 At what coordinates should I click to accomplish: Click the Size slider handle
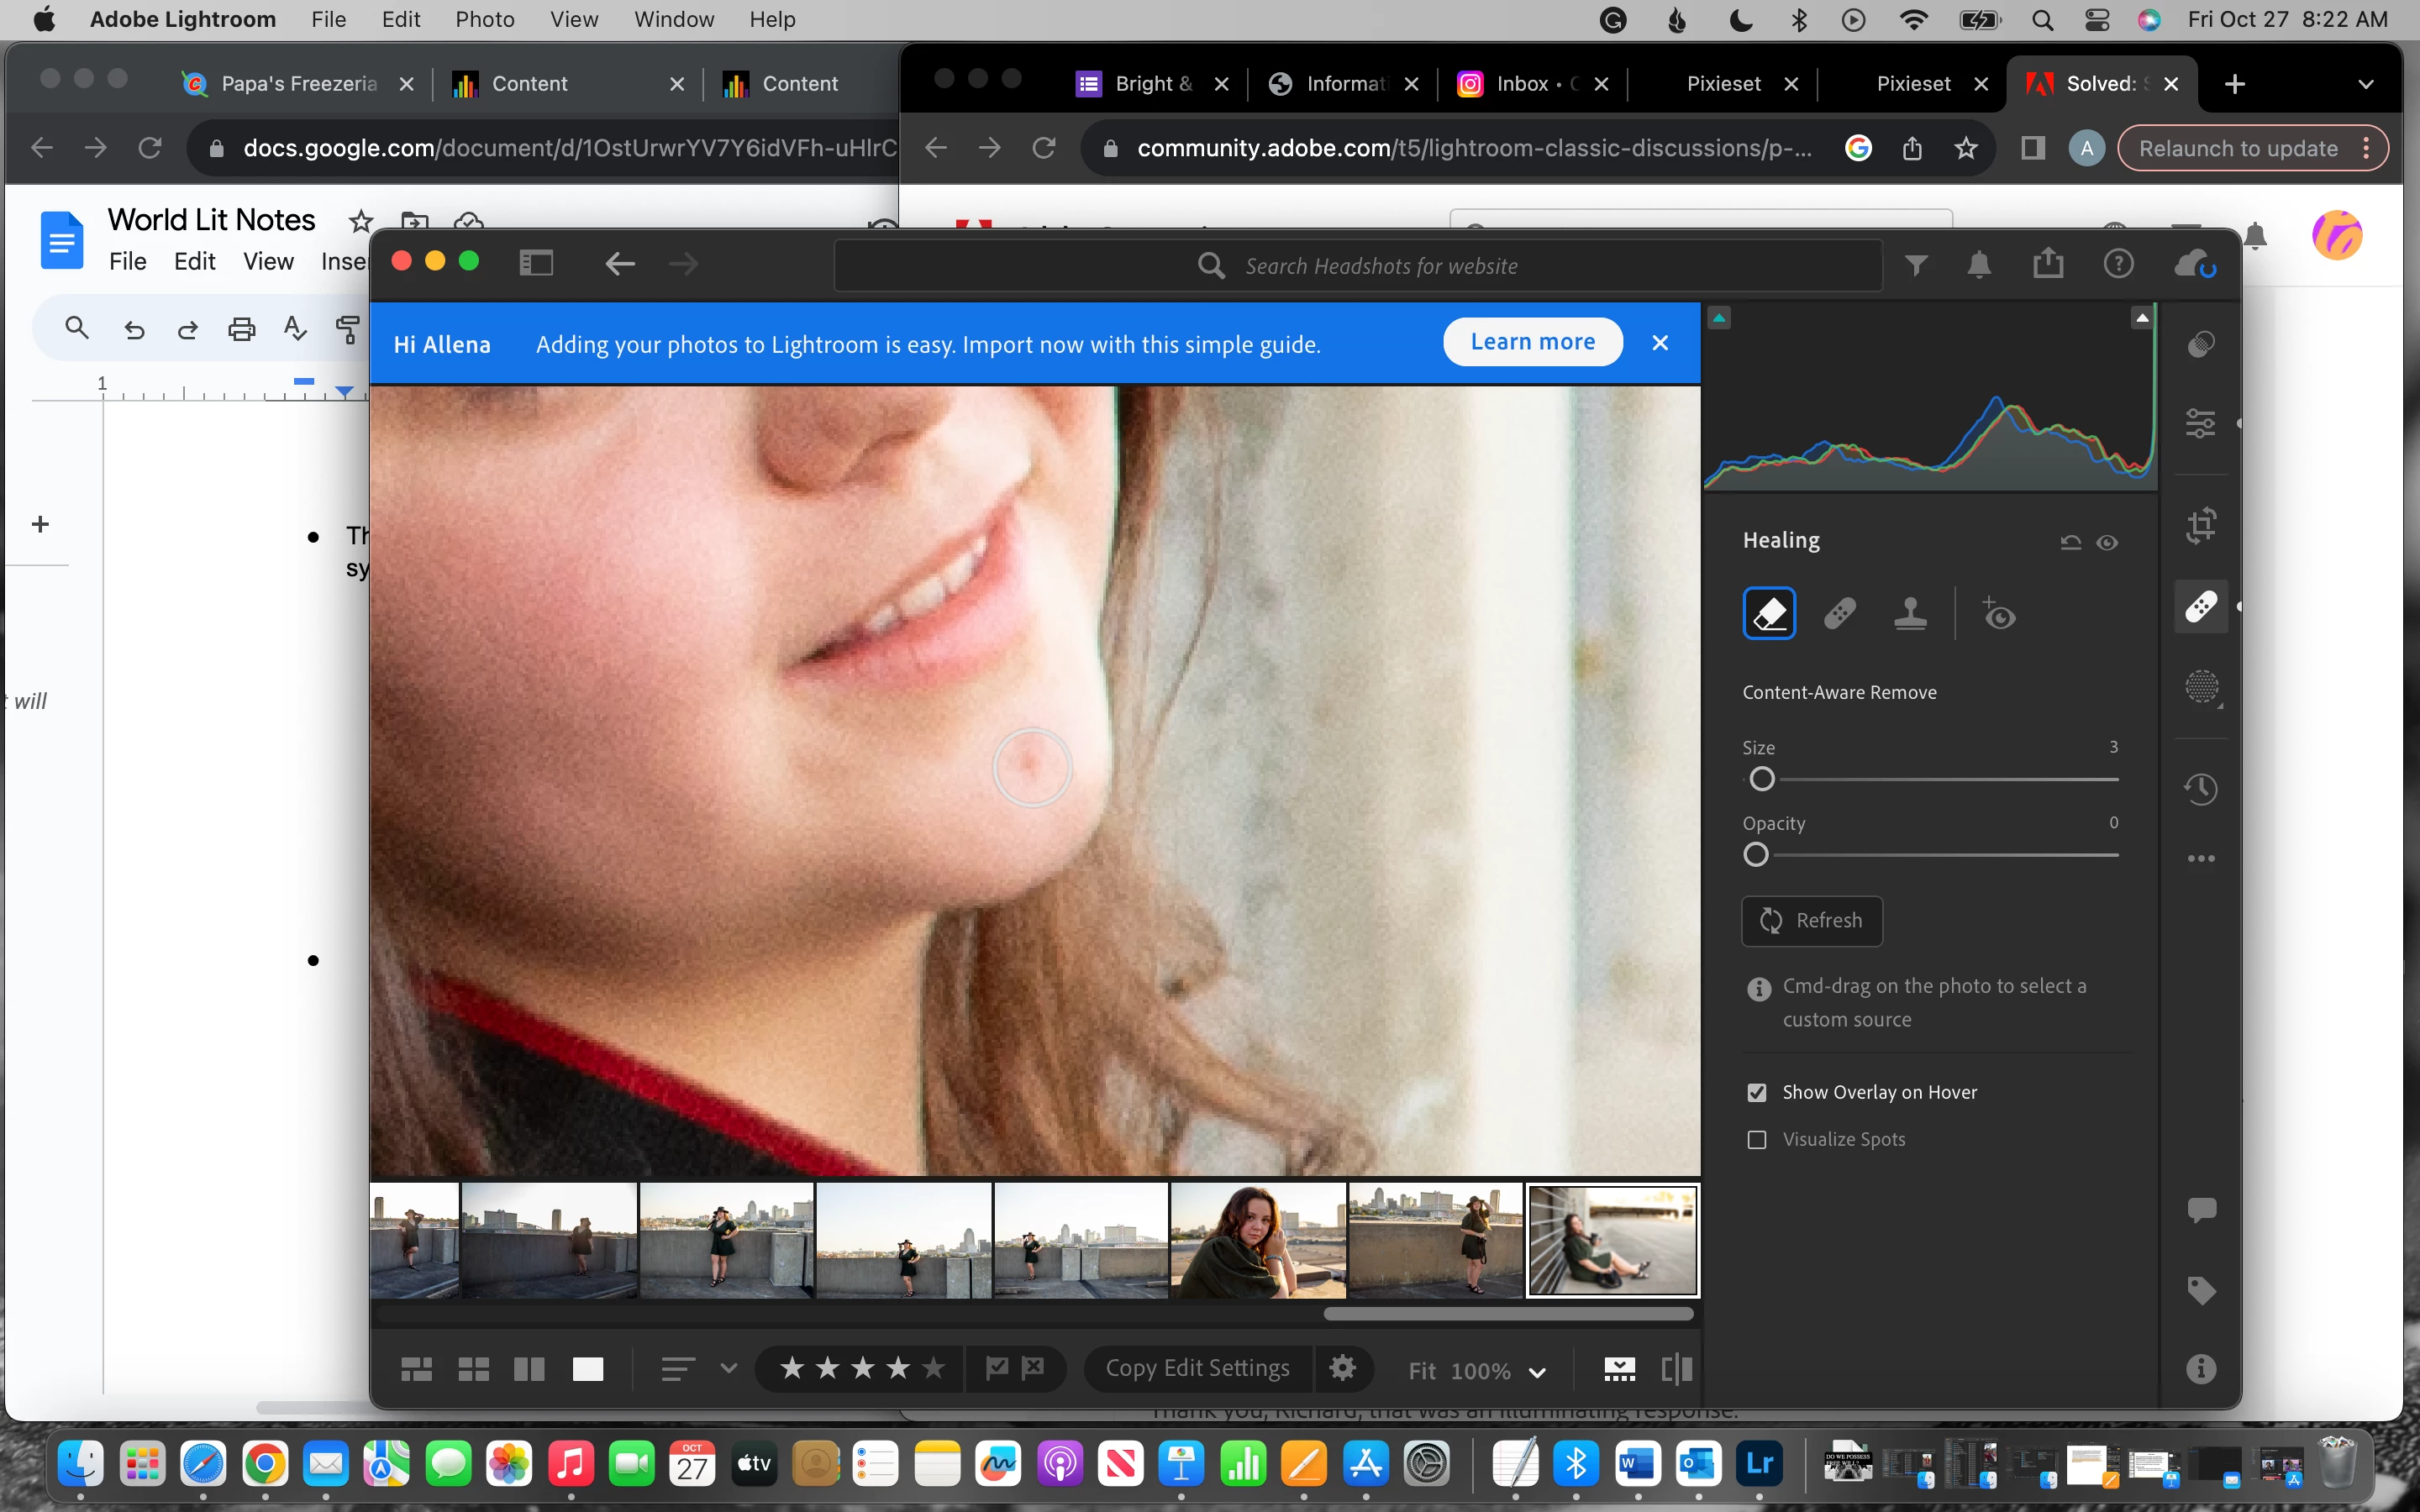[x=1762, y=779]
